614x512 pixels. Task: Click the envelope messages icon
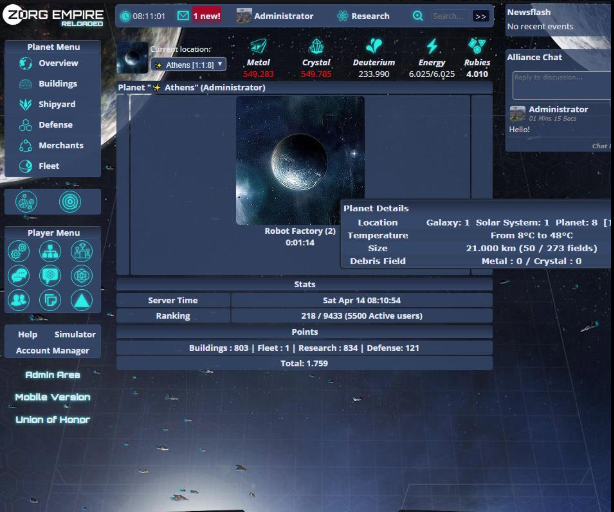[183, 16]
